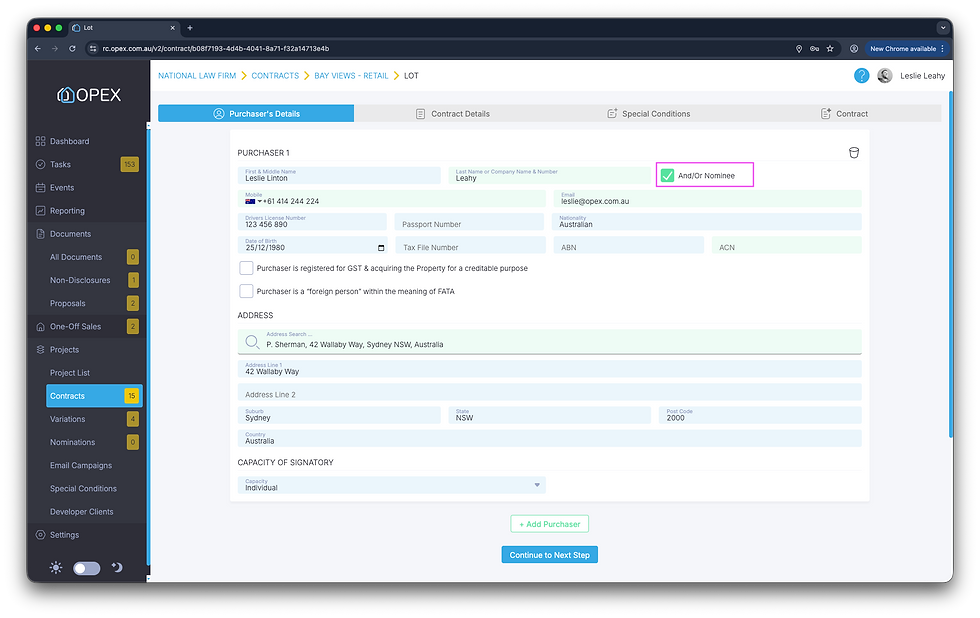Open a new browser tab
Image resolution: width=980 pixels, height=618 pixels.
(190, 27)
